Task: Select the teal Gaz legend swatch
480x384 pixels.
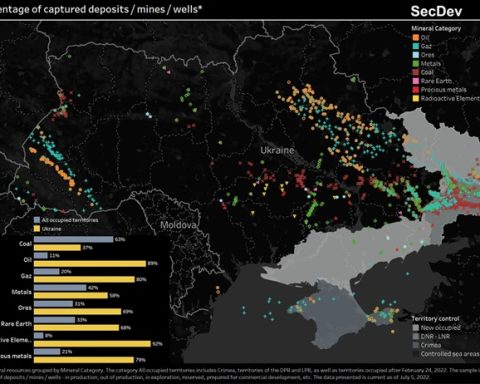Action: point(416,46)
